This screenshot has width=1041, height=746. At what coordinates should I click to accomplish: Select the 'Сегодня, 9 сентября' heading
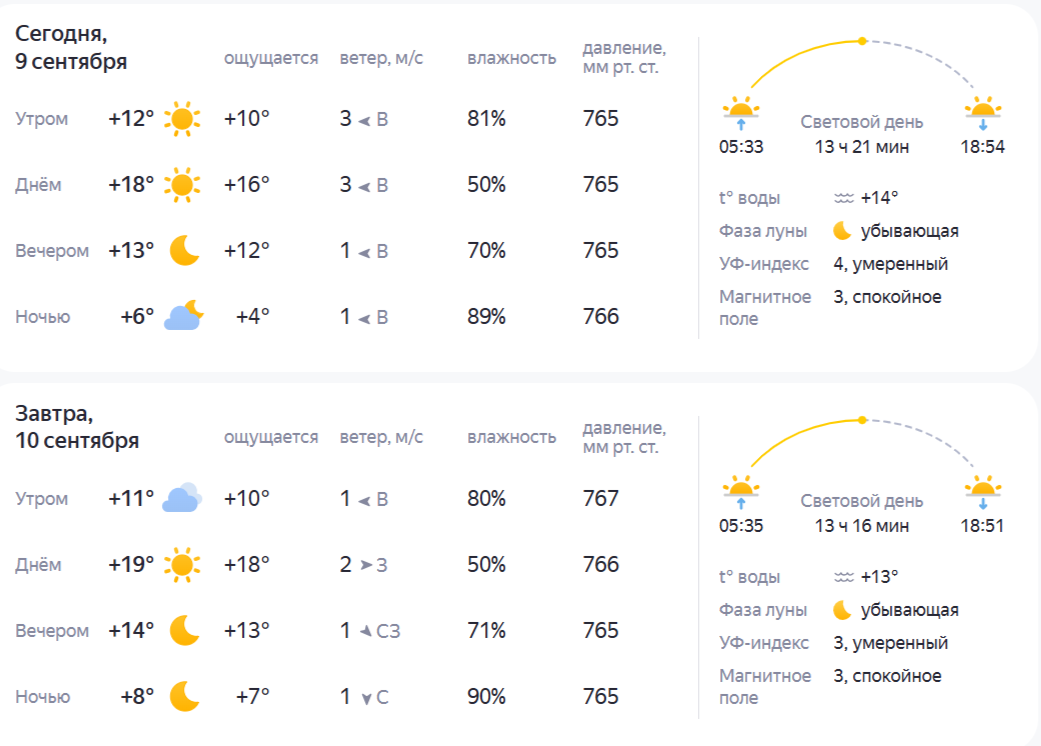tap(71, 47)
